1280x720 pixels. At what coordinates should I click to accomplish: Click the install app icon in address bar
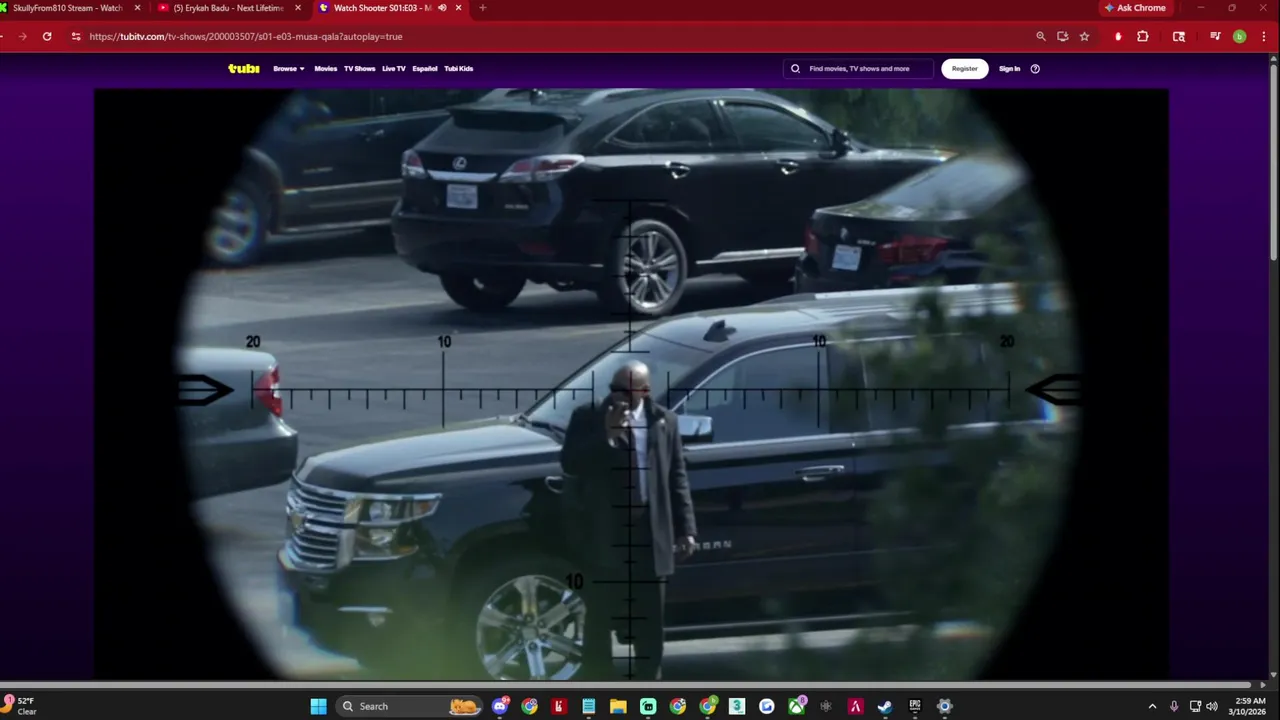pos(1063,36)
